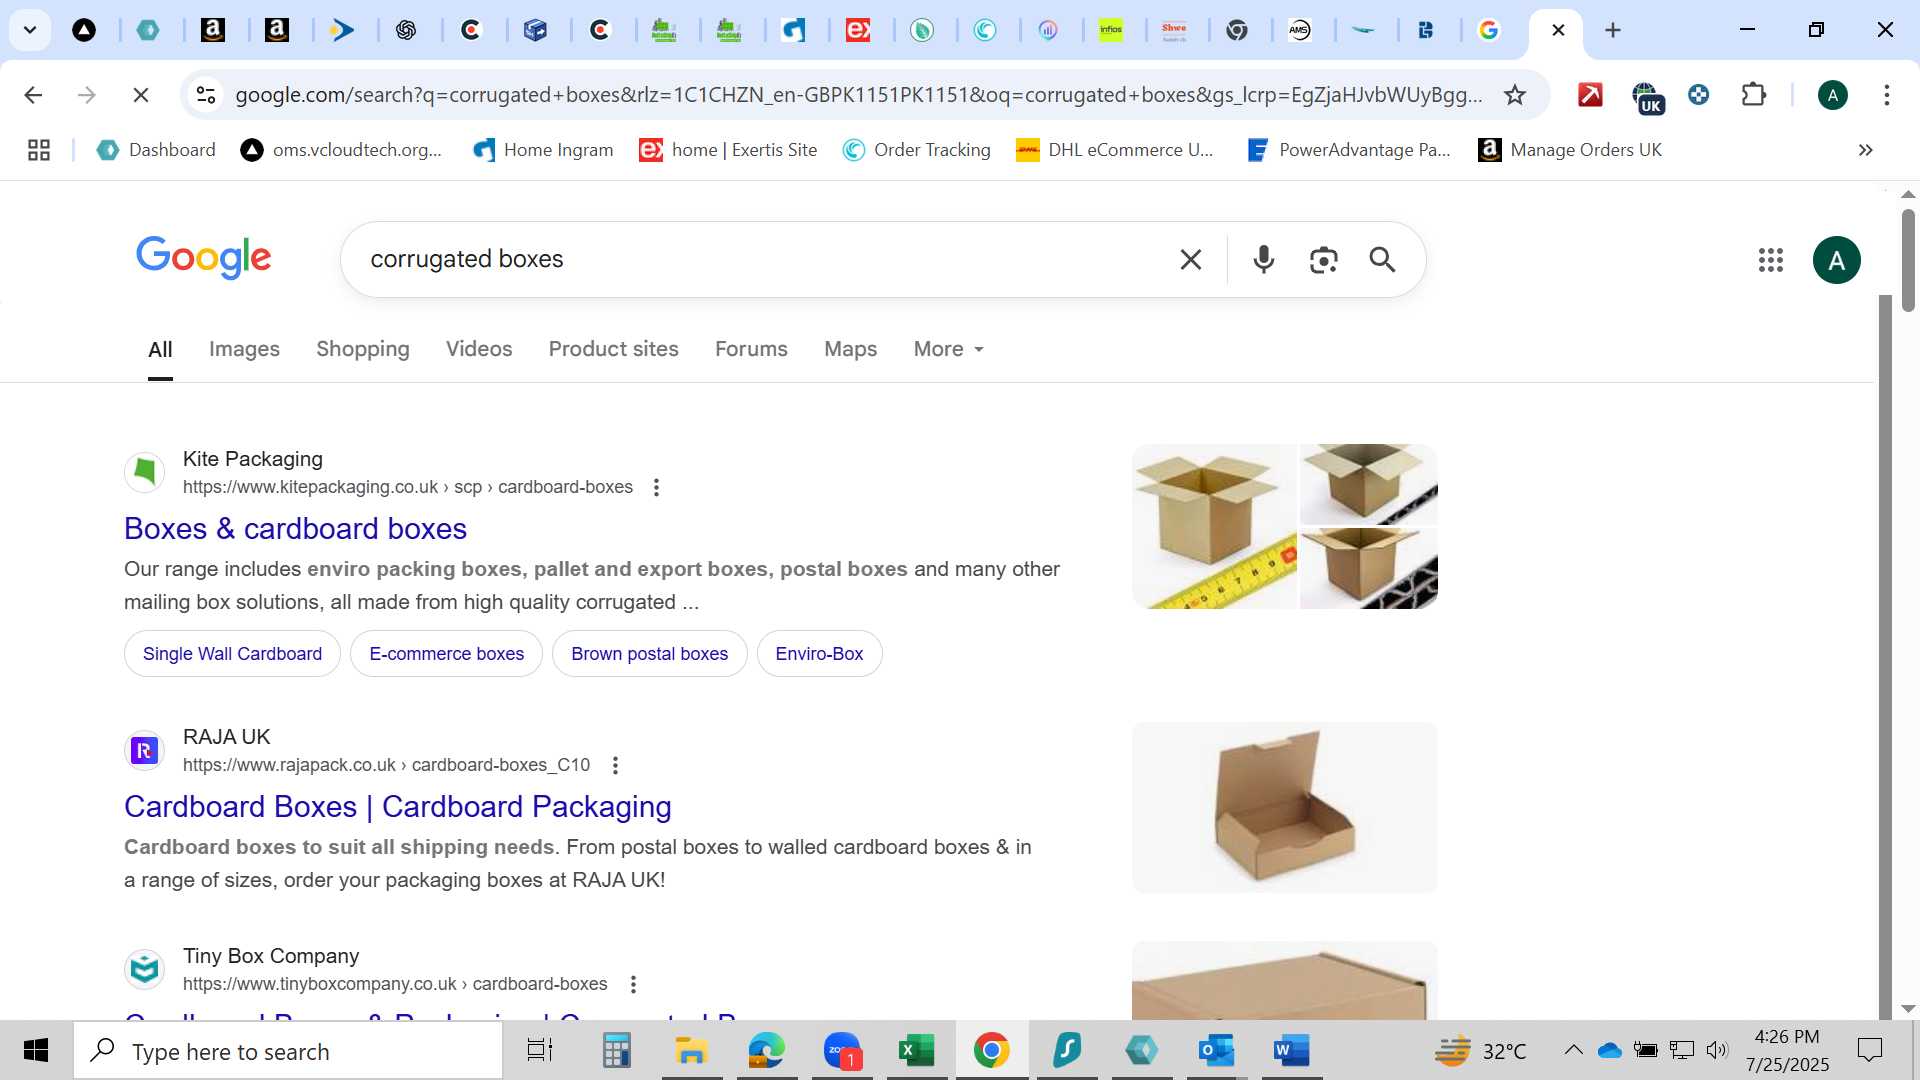Click the Windows taskbar search box
Viewport: 1920px width, 1080px height.
[288, 1051]
